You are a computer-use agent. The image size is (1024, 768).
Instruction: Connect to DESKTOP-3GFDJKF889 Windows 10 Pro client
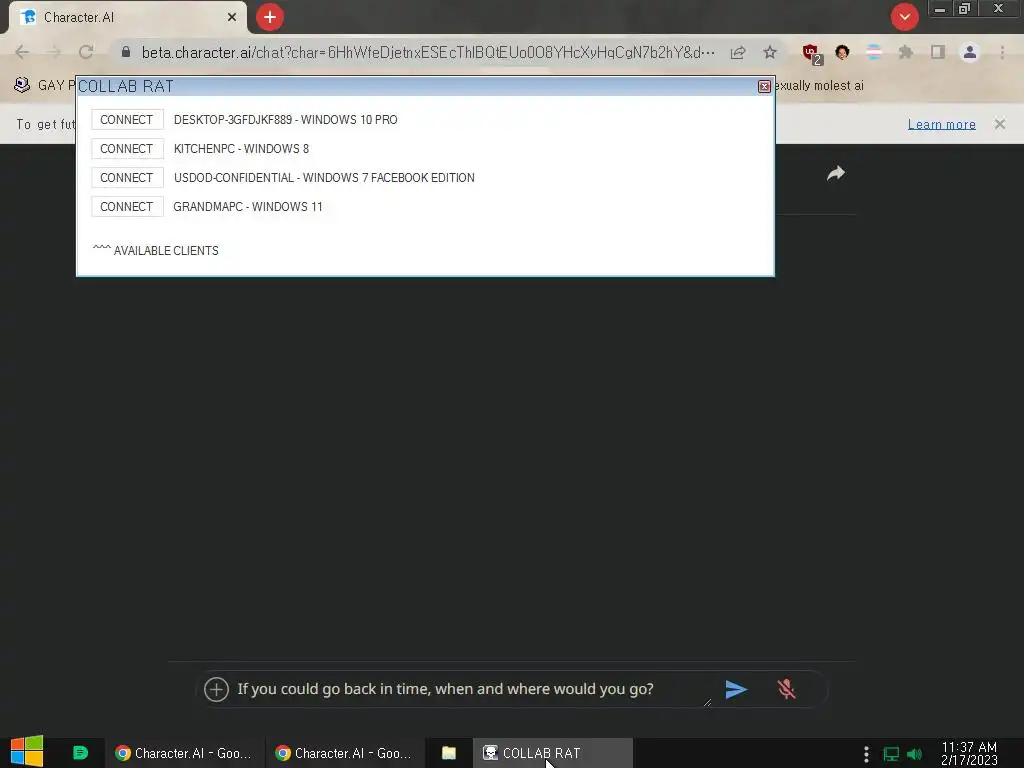127,120
